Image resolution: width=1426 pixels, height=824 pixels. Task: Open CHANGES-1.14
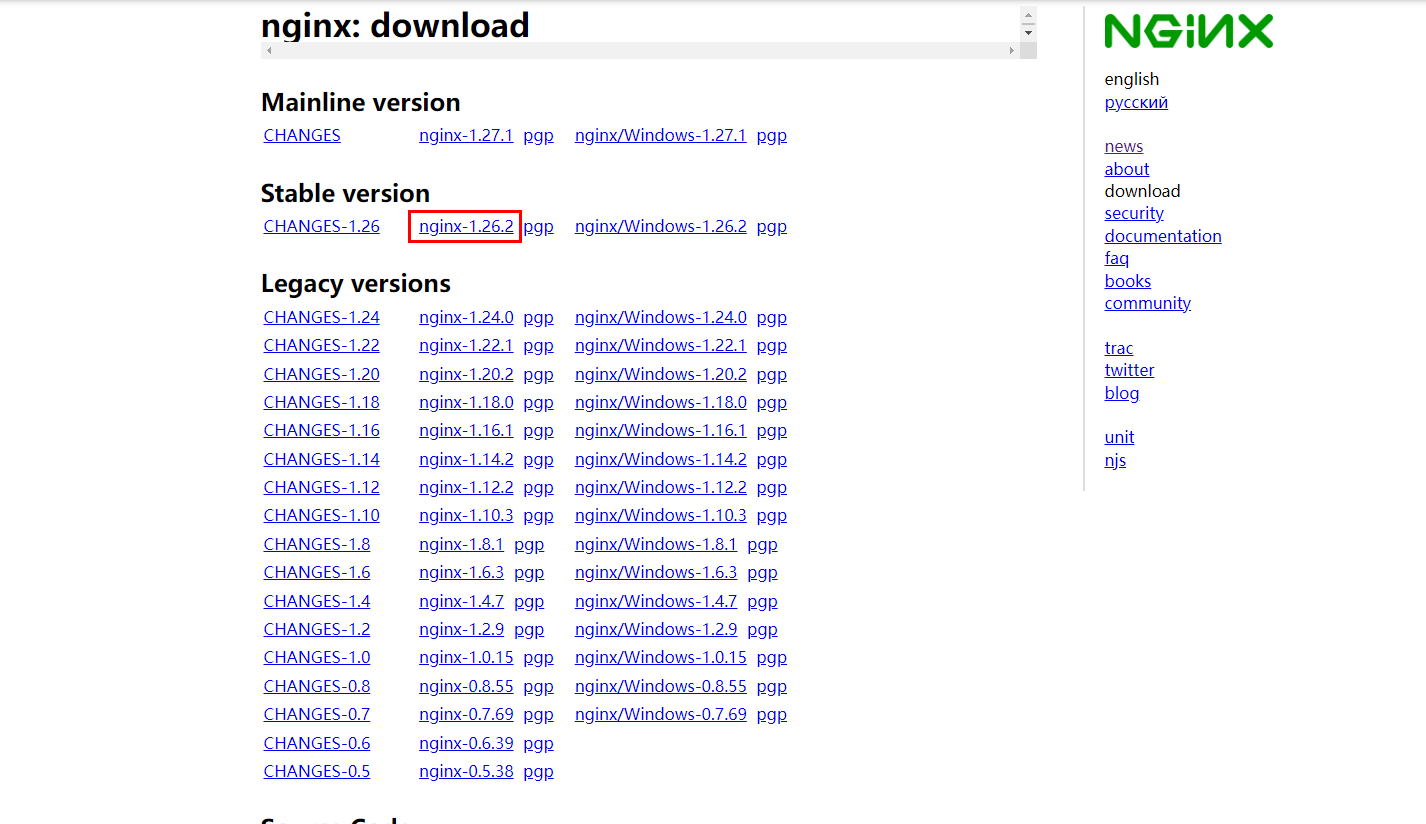(322, 459)
